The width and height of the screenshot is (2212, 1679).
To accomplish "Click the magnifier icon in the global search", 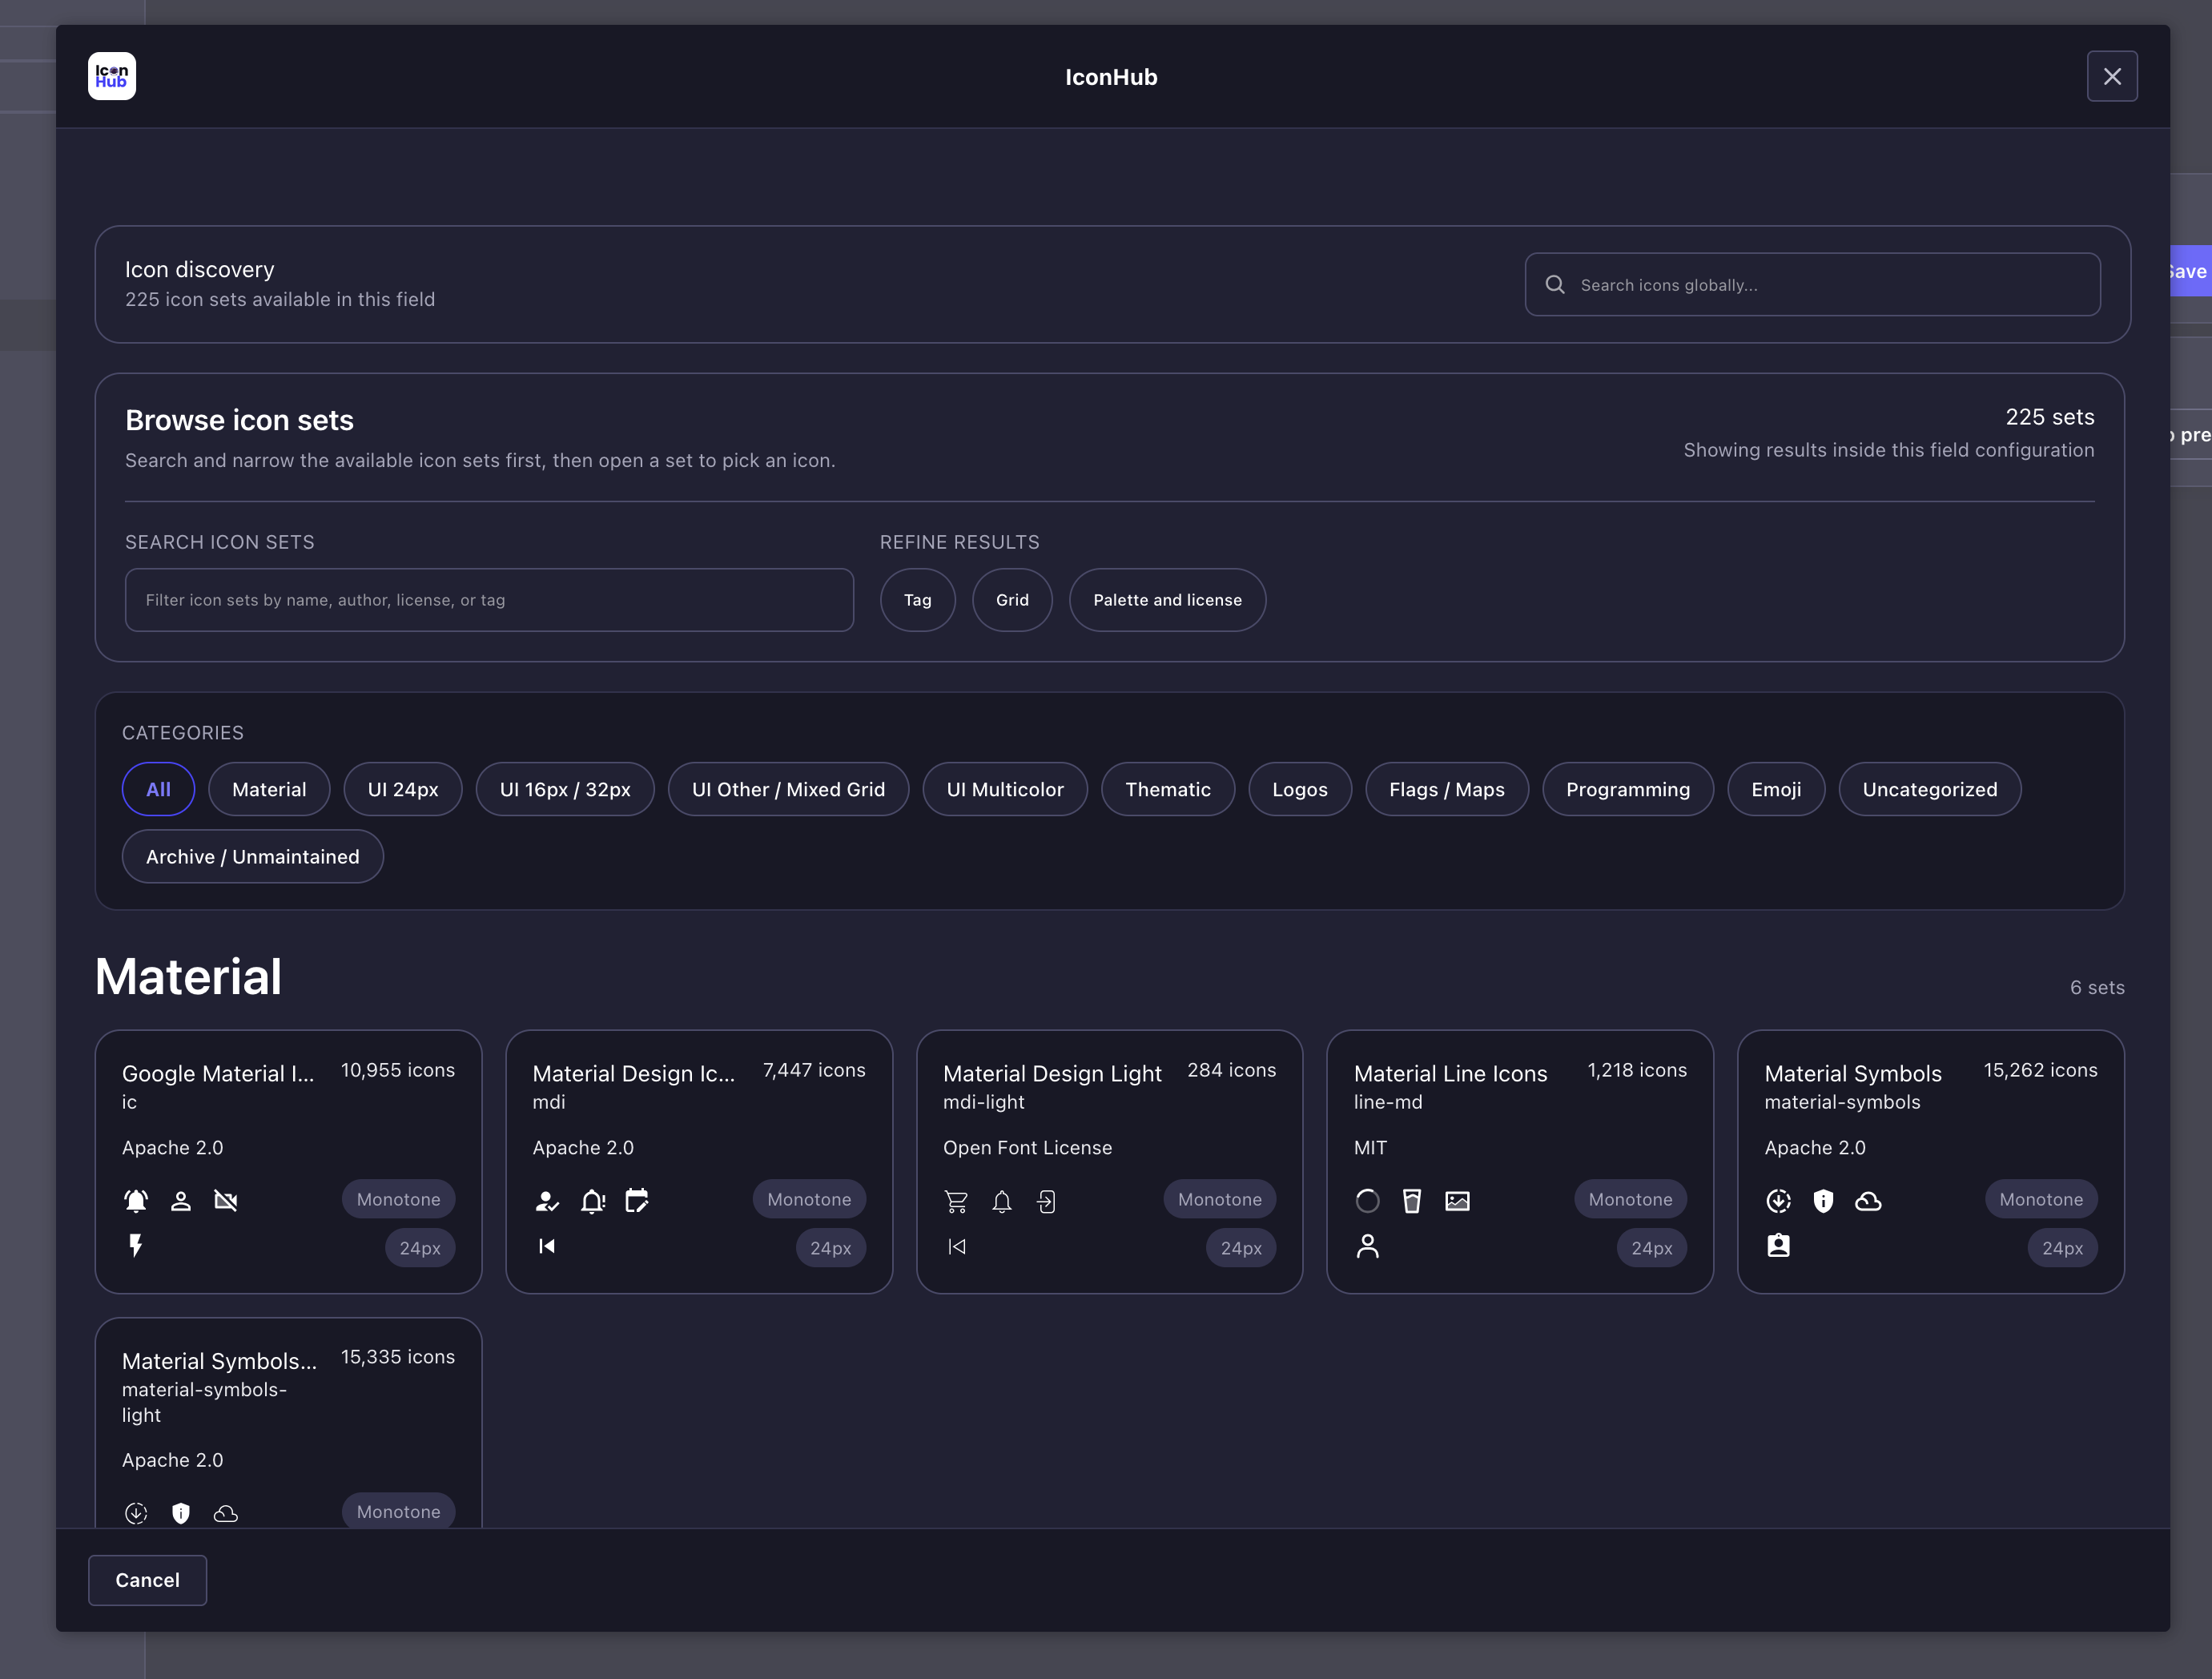I will (x=1555, y=285).
